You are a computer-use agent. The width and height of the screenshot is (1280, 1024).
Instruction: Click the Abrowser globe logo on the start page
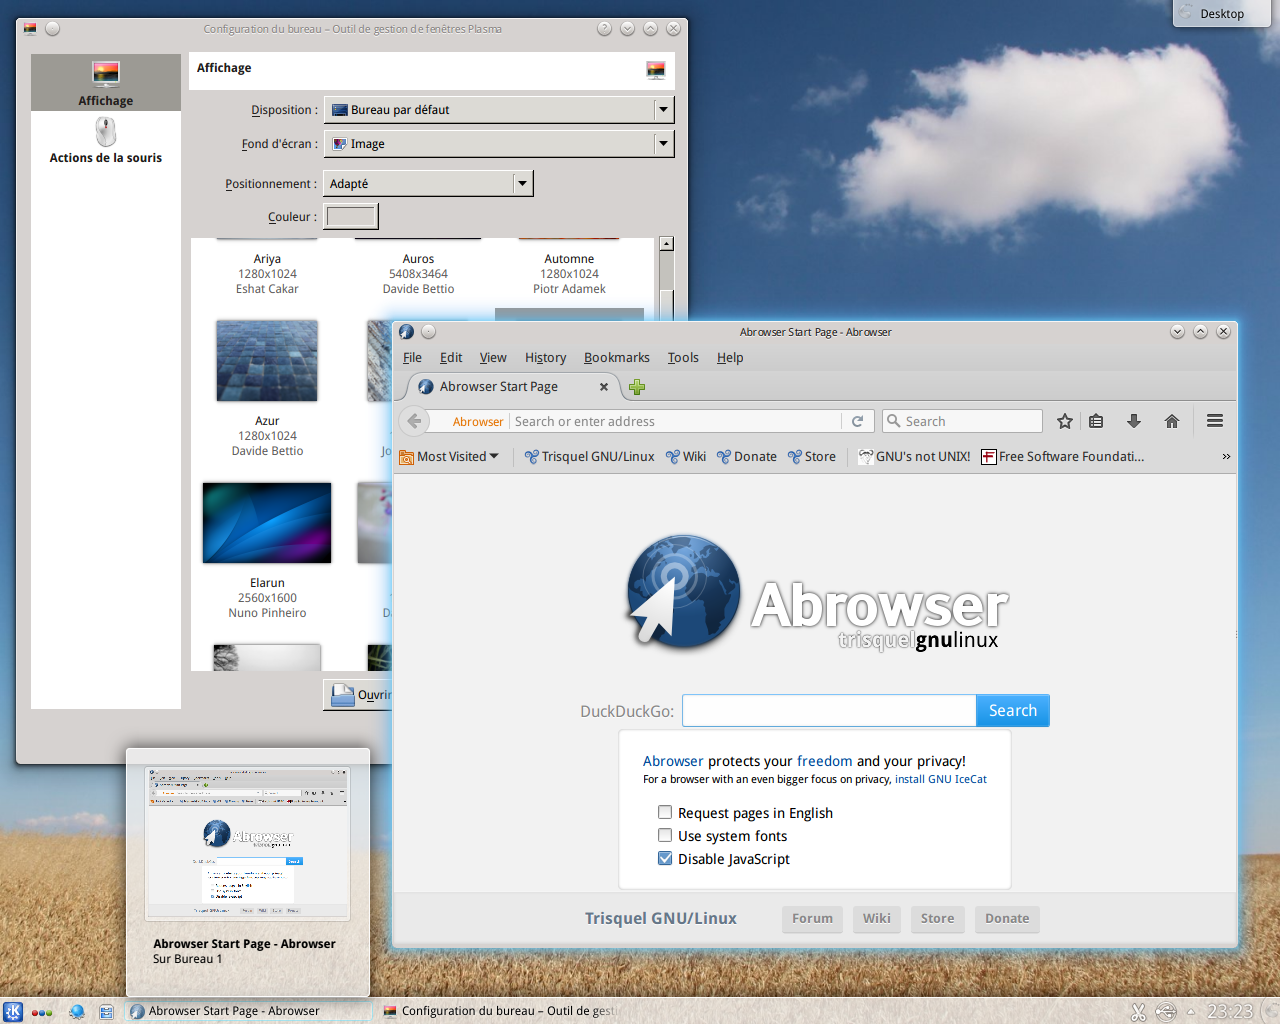click(683, 590)
